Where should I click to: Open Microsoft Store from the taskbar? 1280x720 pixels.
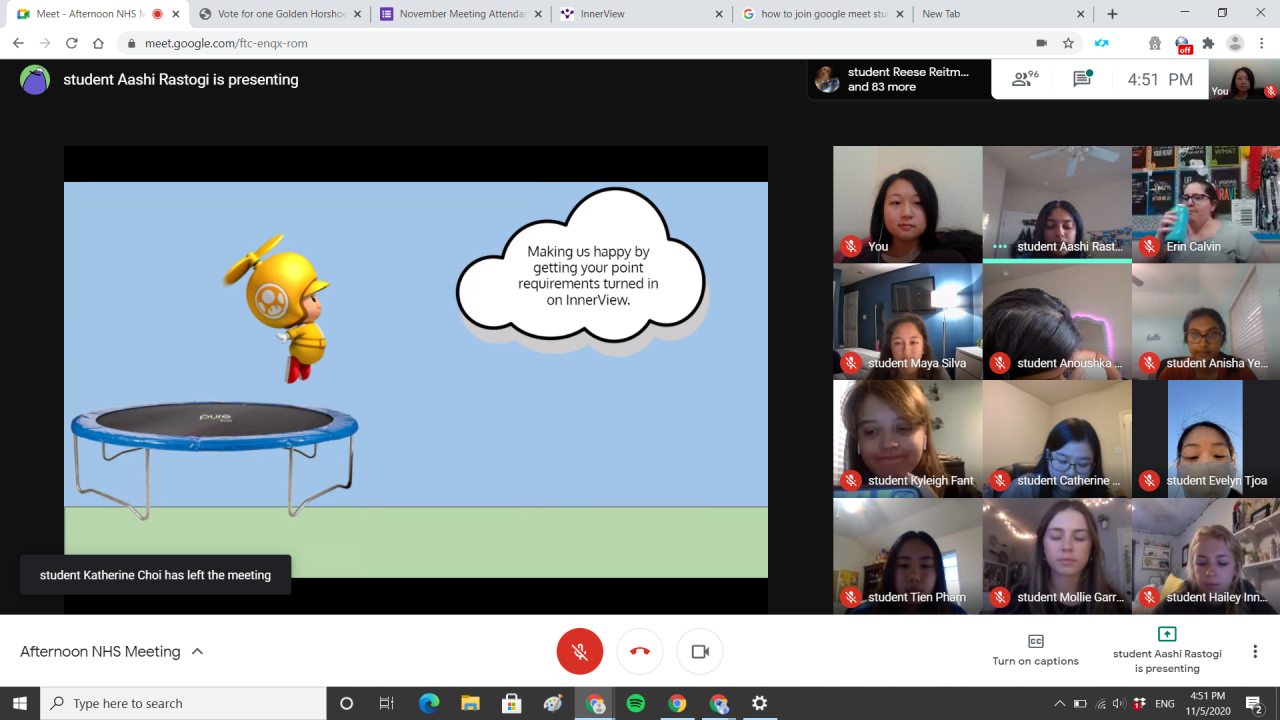[x=511, y=703]
